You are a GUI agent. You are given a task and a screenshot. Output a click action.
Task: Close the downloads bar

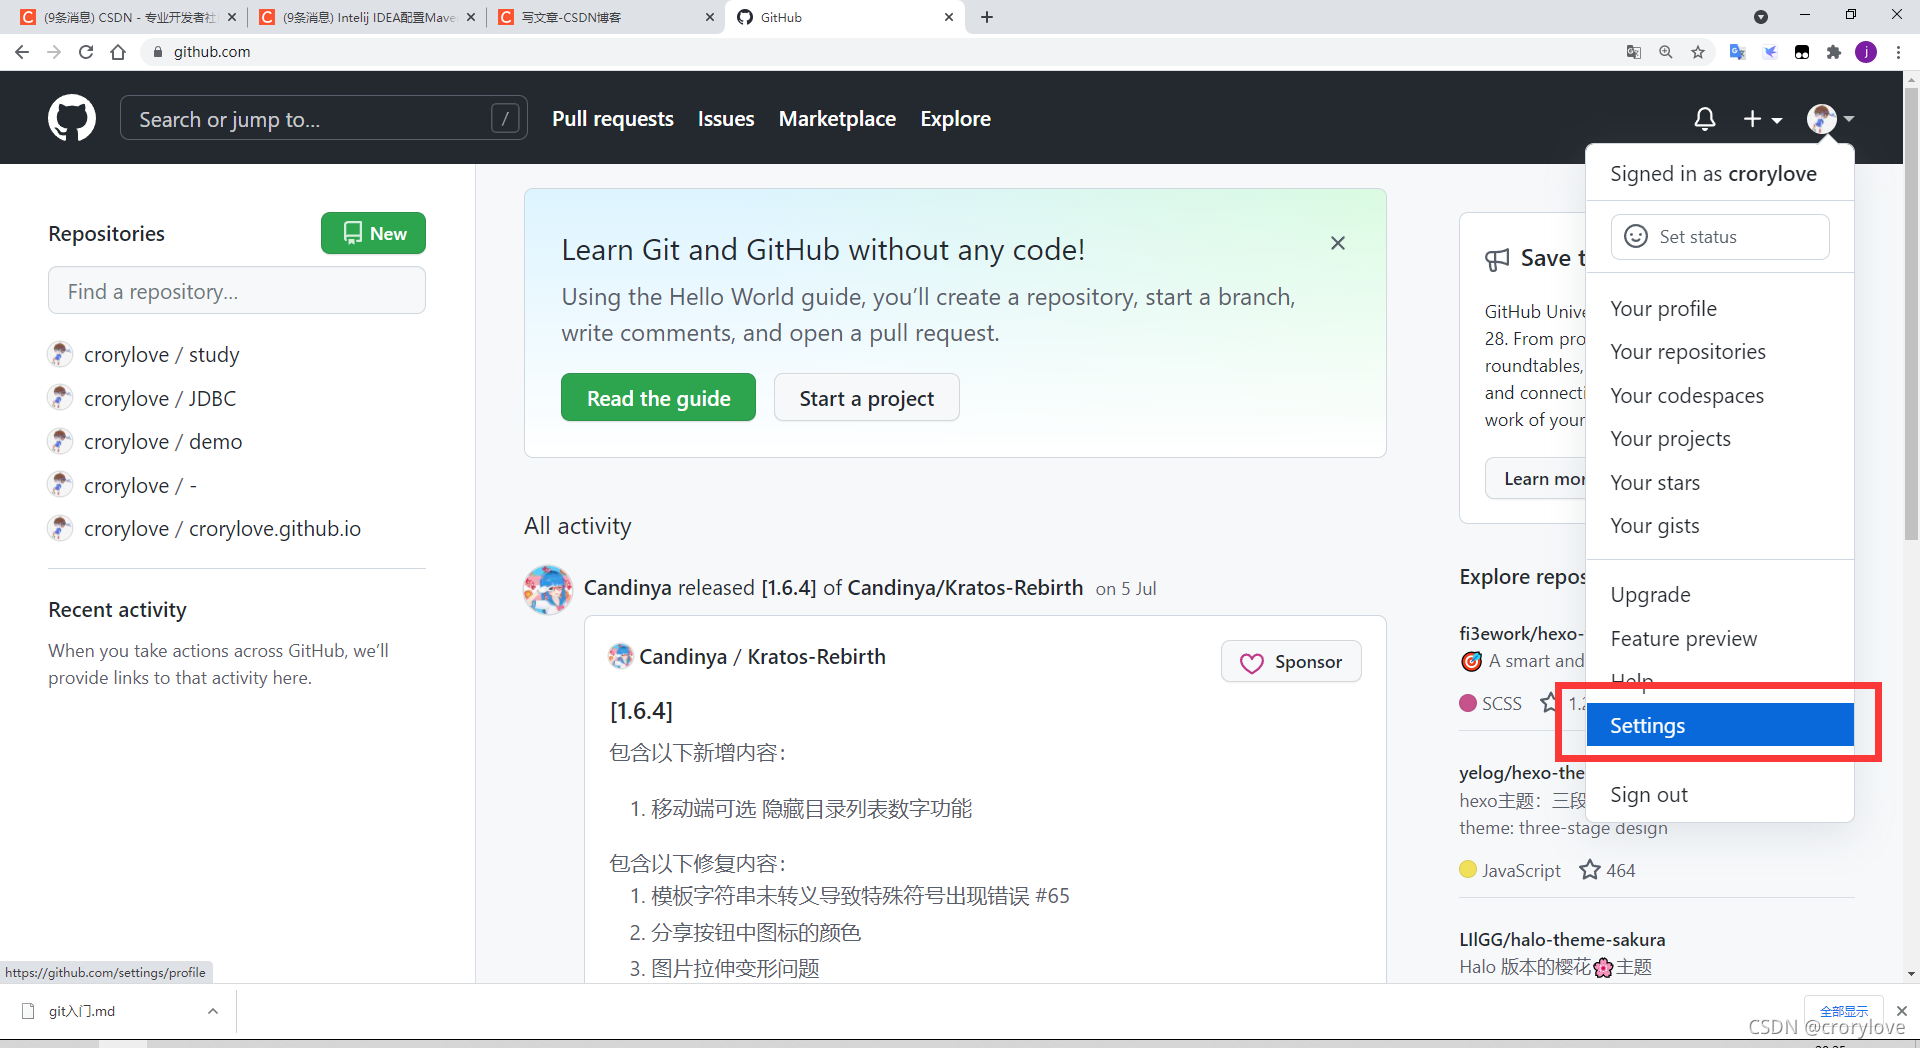1902,1011
